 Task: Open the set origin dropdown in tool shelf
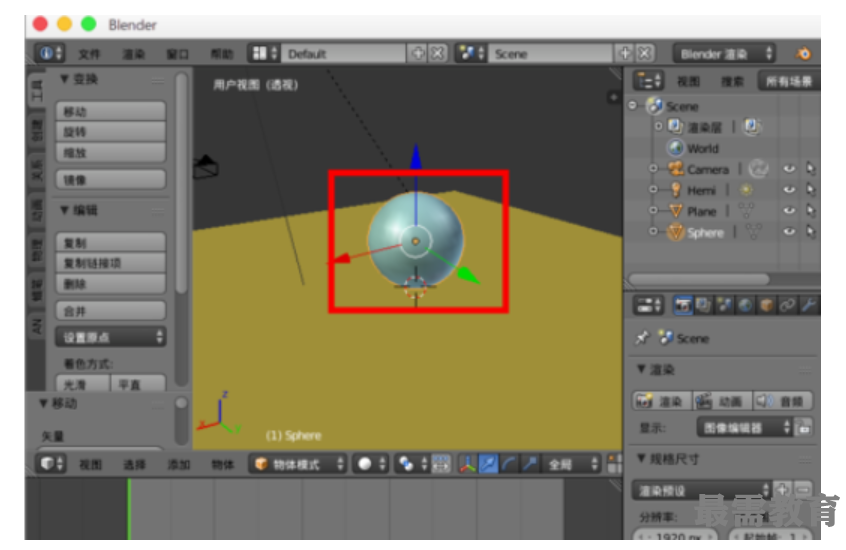(110, 337)
